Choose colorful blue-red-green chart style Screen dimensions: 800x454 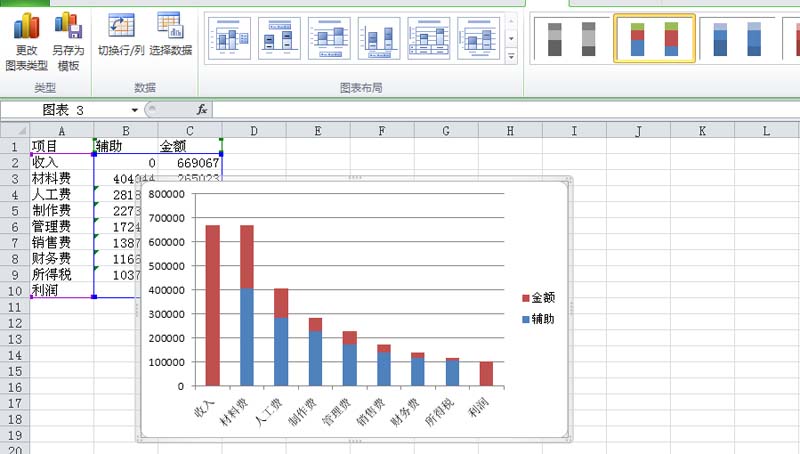coord(654,39)
